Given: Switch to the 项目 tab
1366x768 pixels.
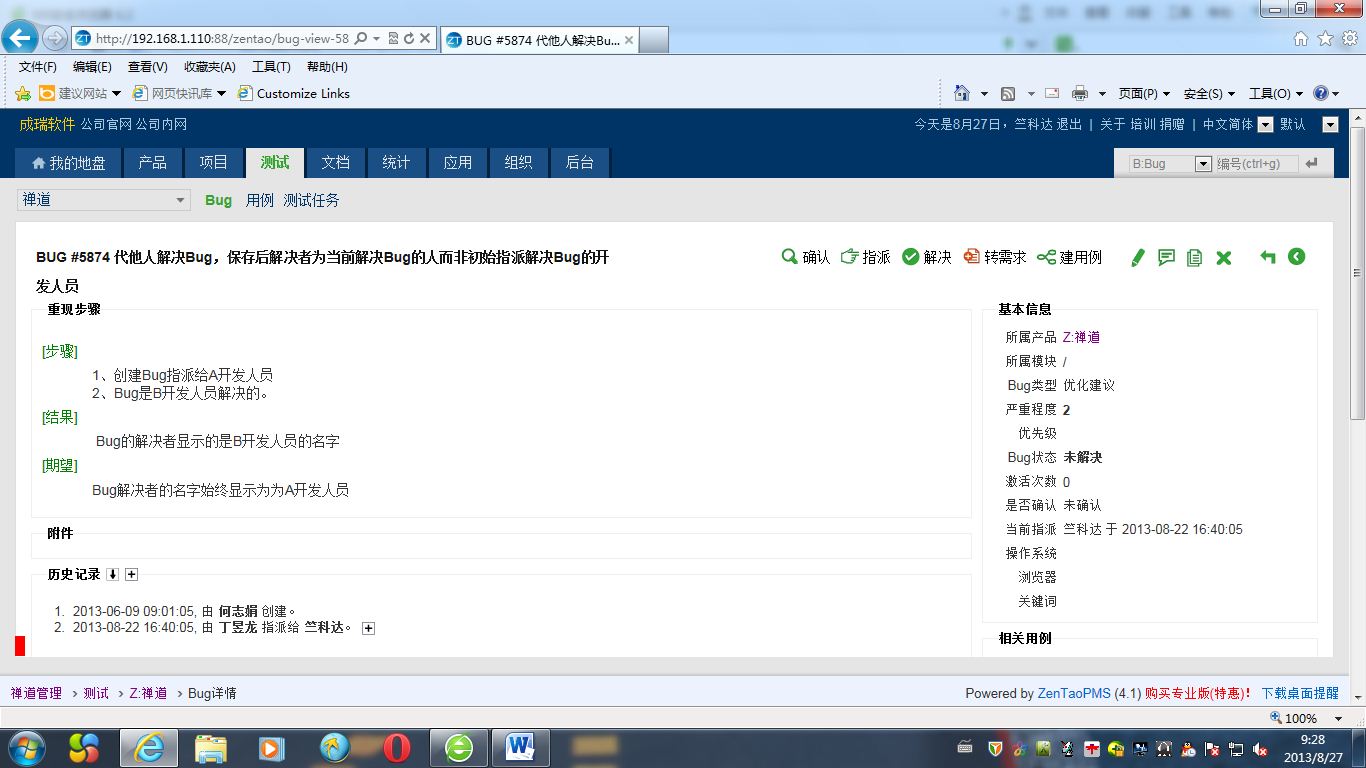Looking at the screenshot, I should [x=214, y=163].
